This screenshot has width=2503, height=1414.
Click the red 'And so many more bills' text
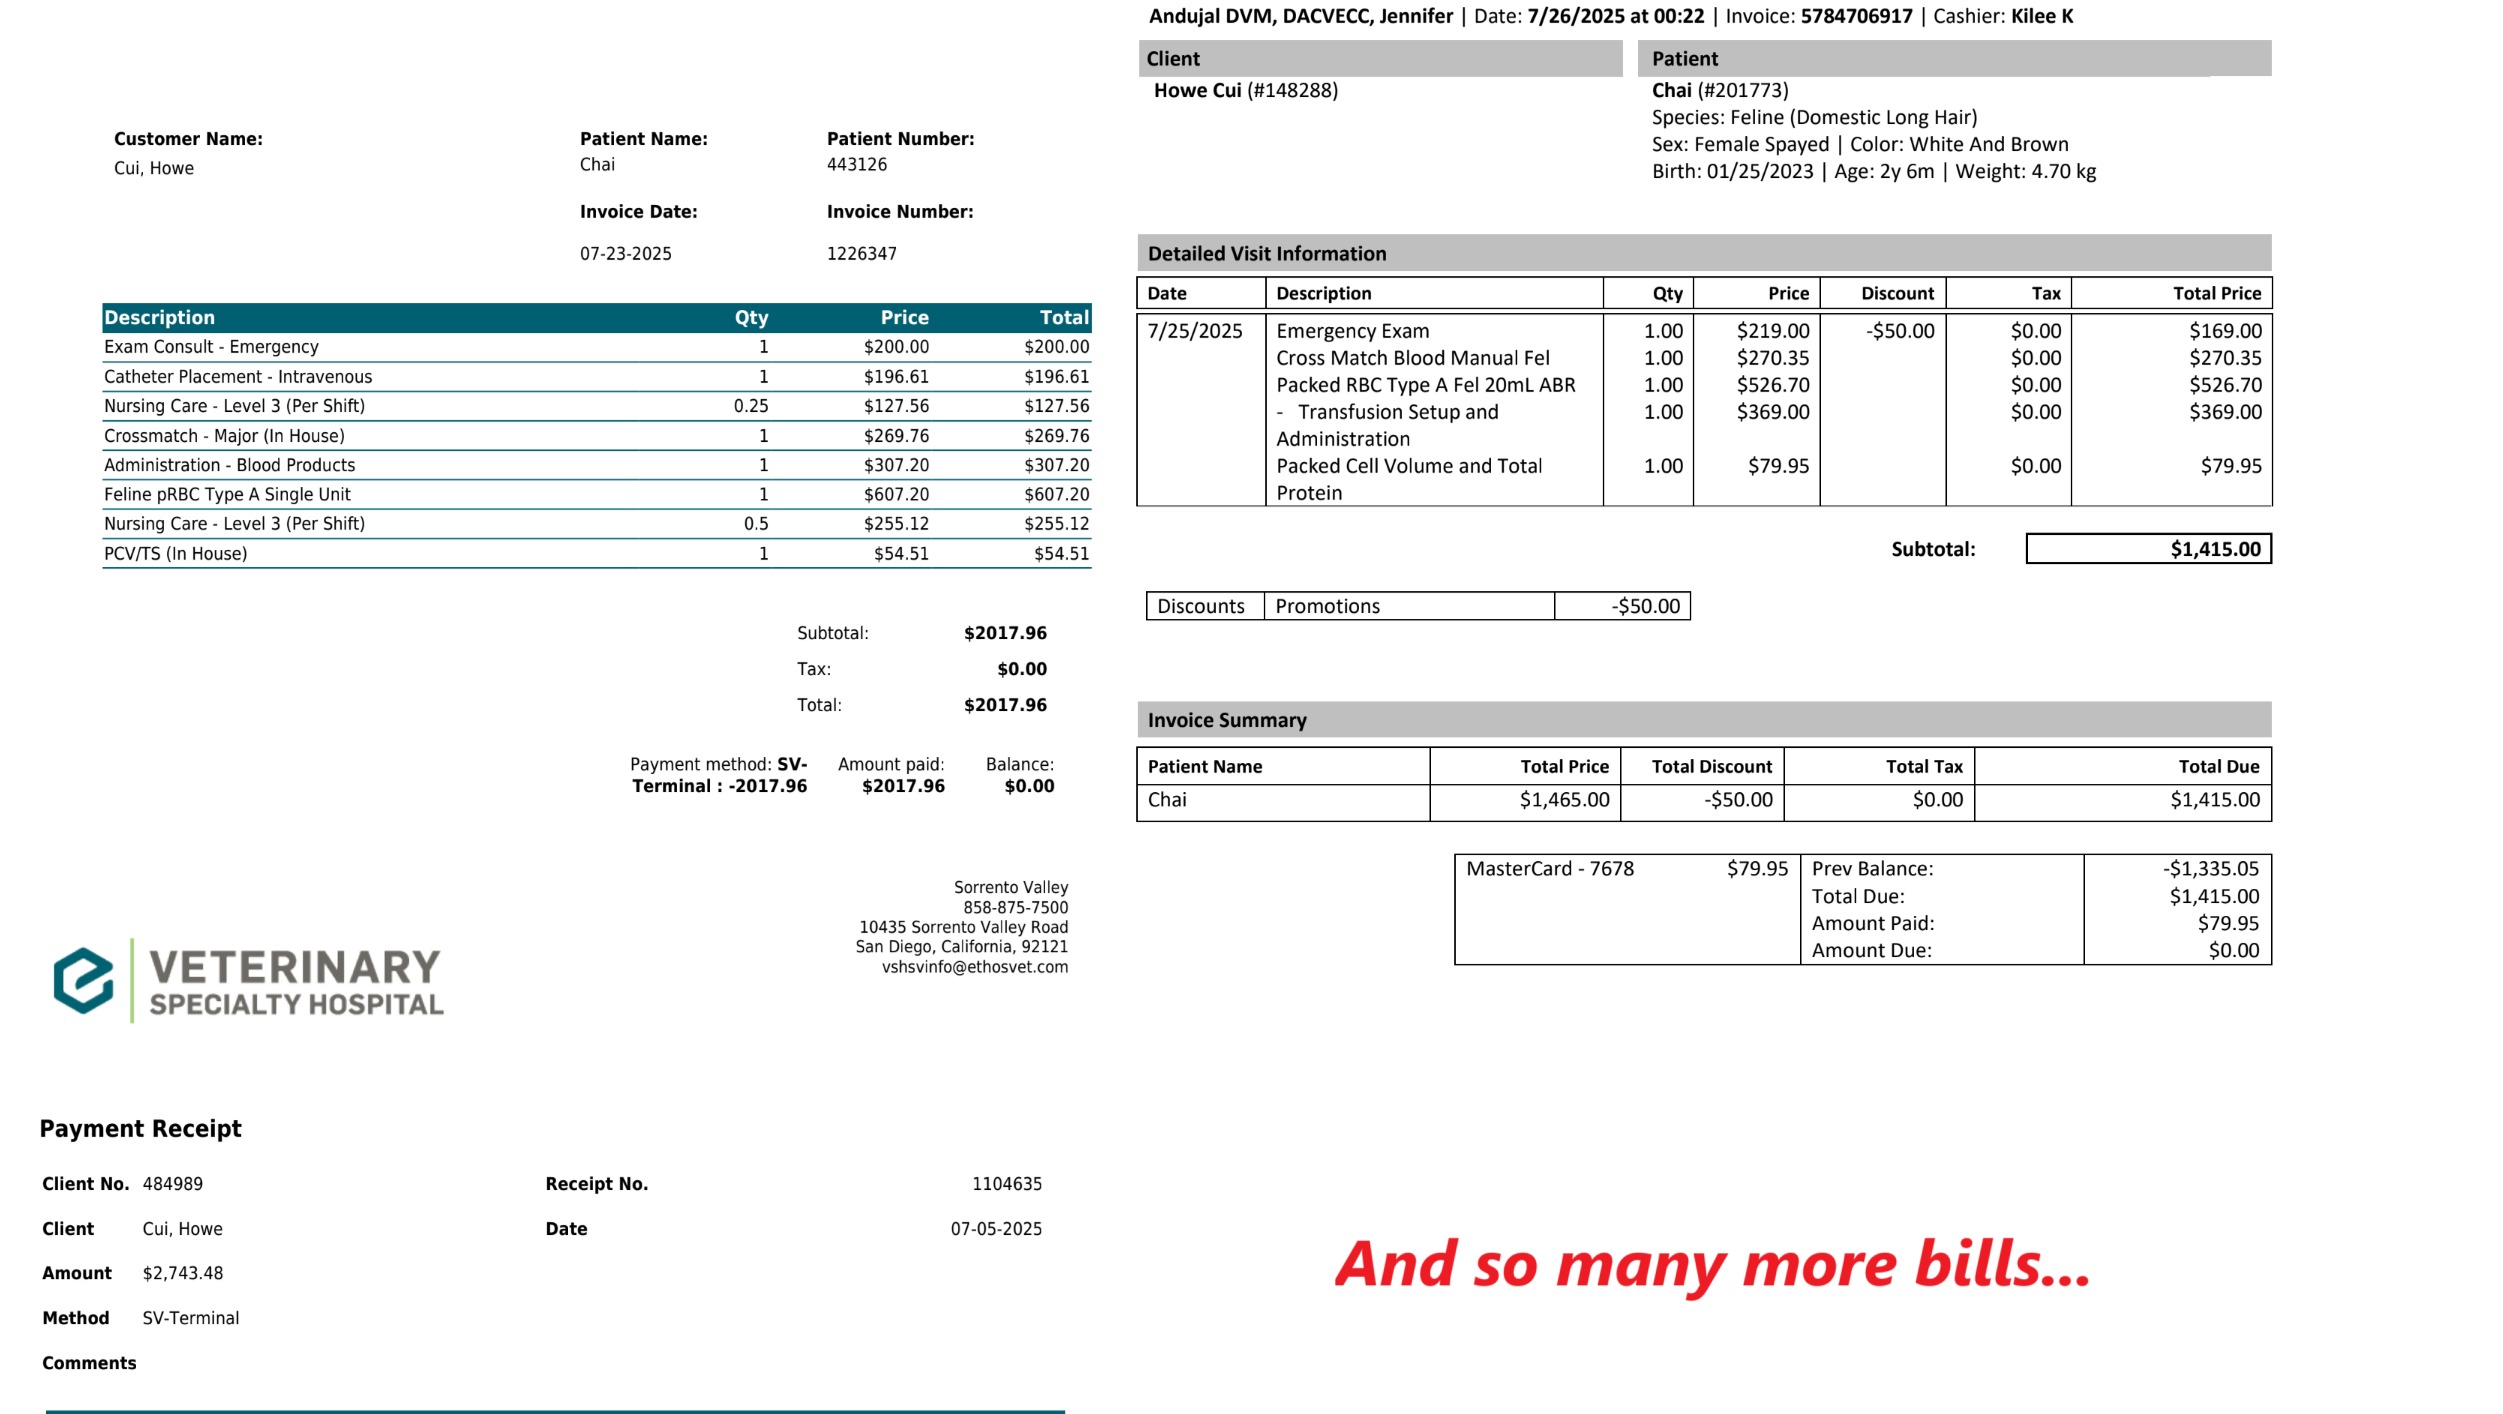pos(1711,1265)
